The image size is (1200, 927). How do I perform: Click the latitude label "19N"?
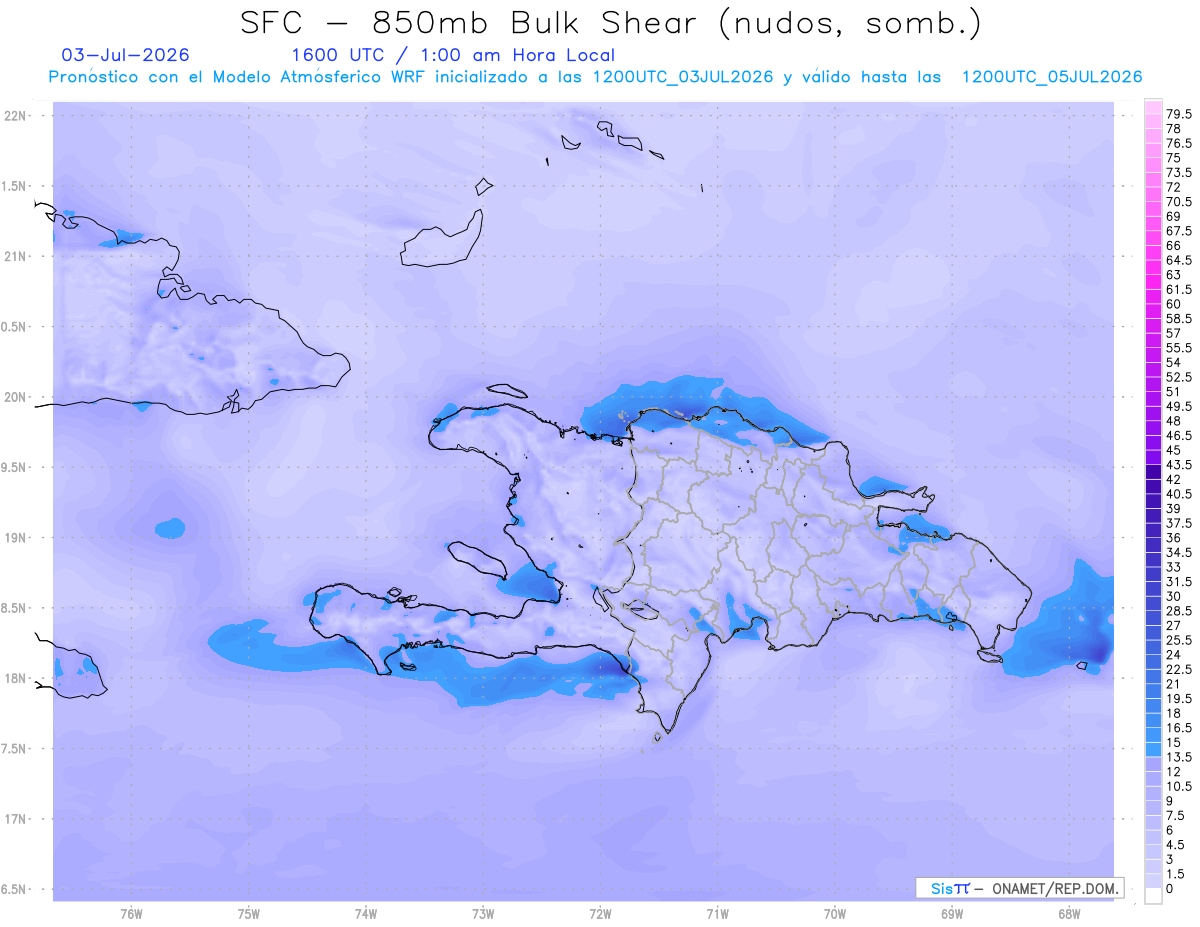(15, 537)
